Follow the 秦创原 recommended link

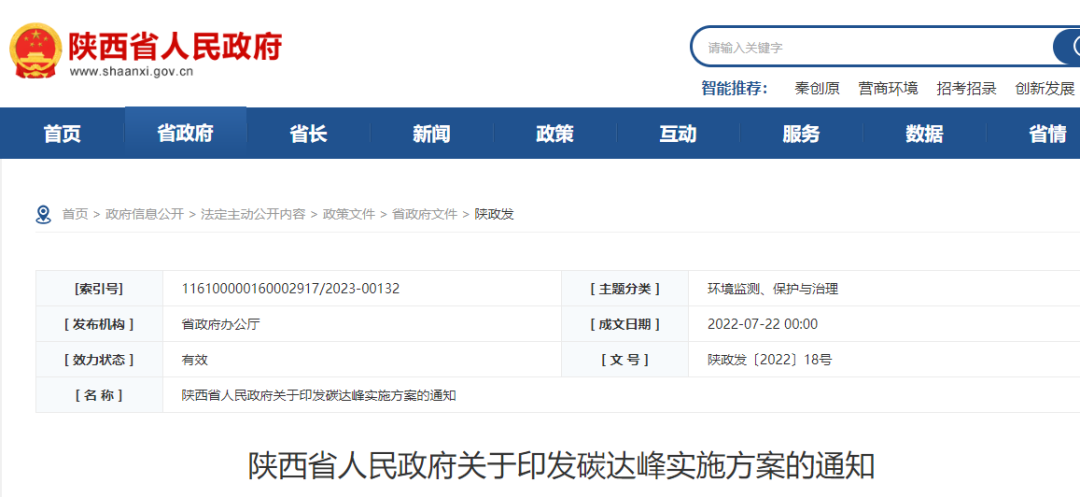click(x=817, y=88)
